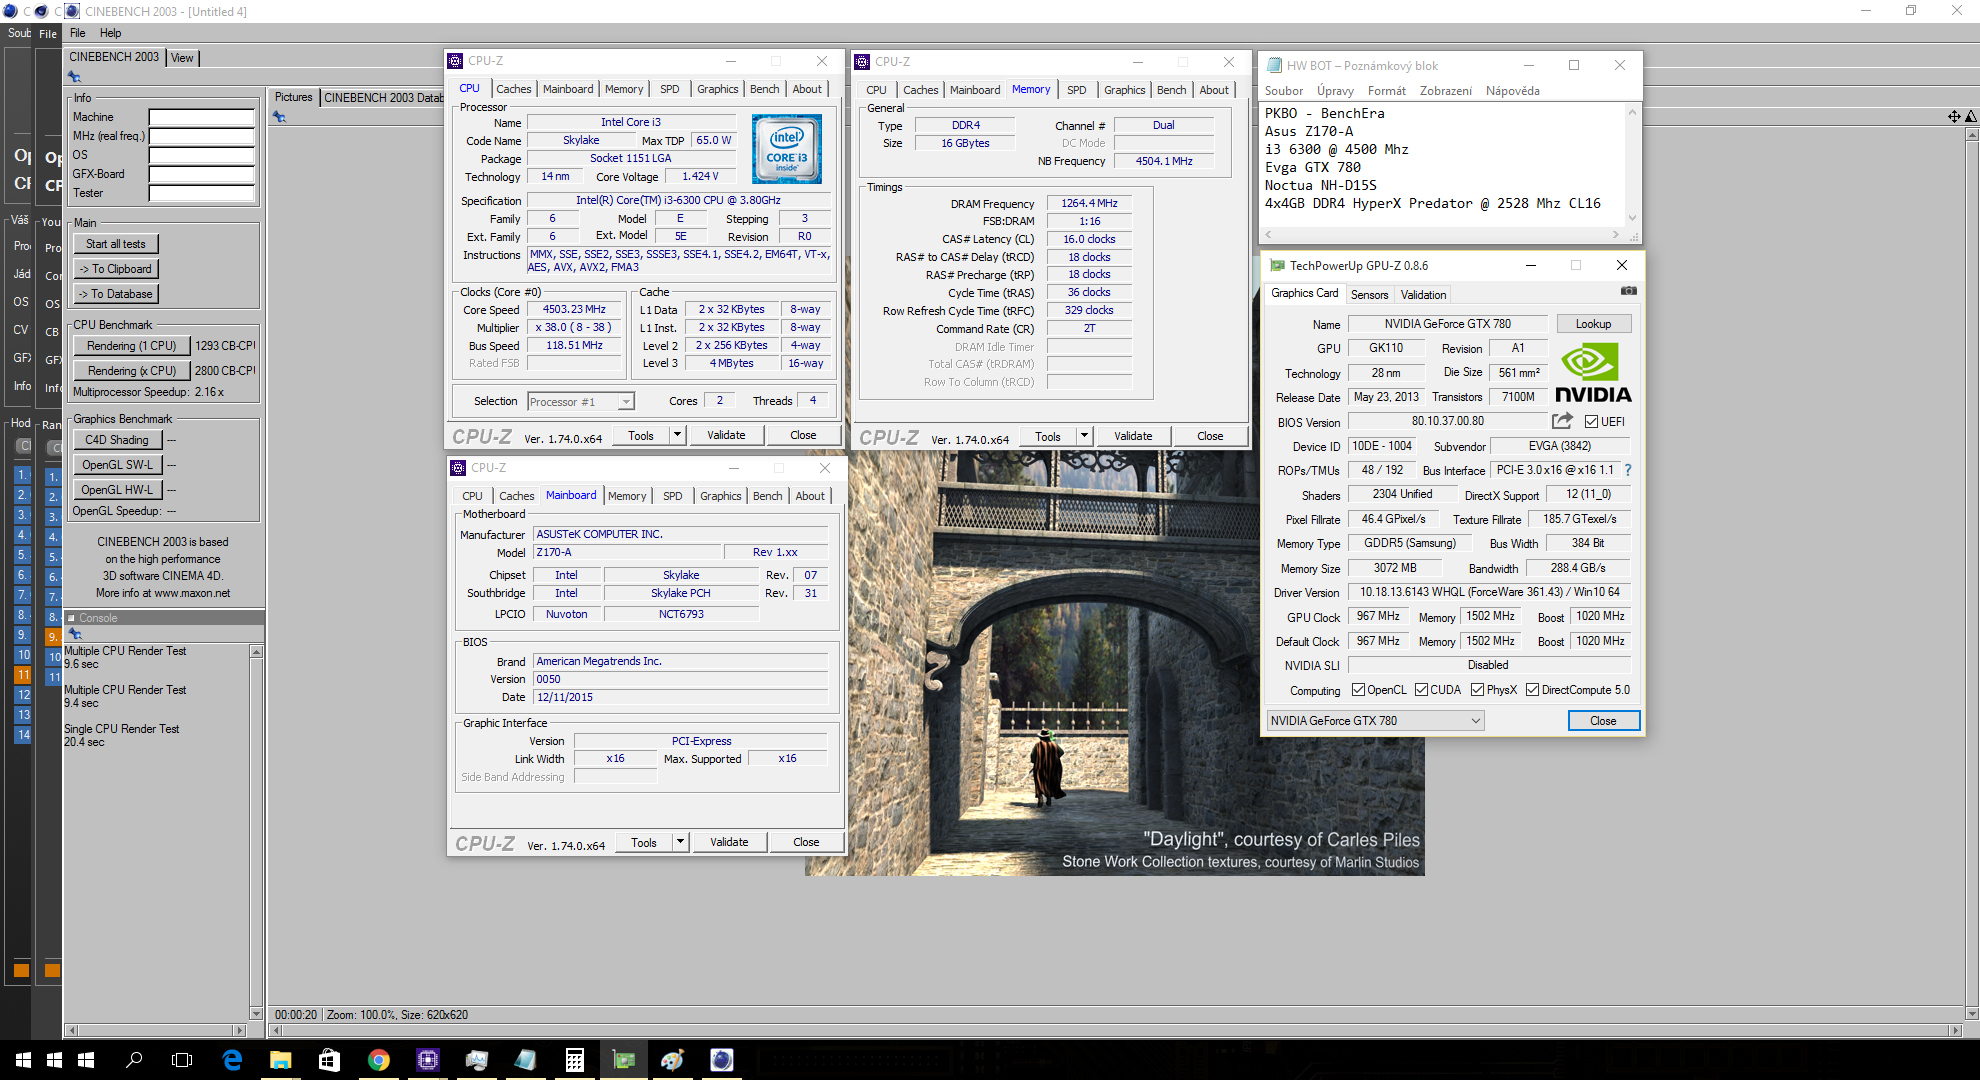Screen dimensions: 1980x1080
Task: Click Validate in CPU-Z Memory window
Action: click(x=1133, y=436)
